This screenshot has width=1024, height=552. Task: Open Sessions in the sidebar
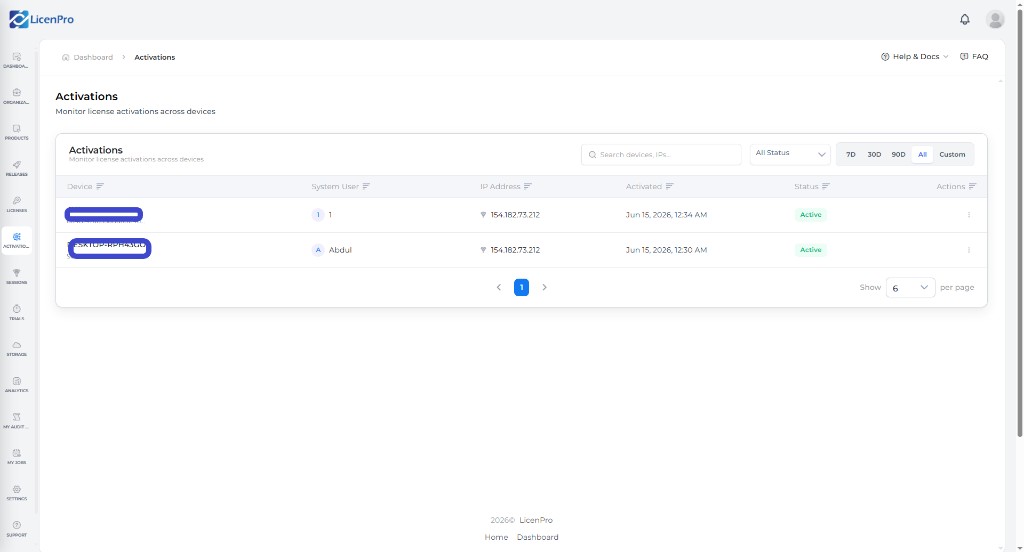point(16,276)
